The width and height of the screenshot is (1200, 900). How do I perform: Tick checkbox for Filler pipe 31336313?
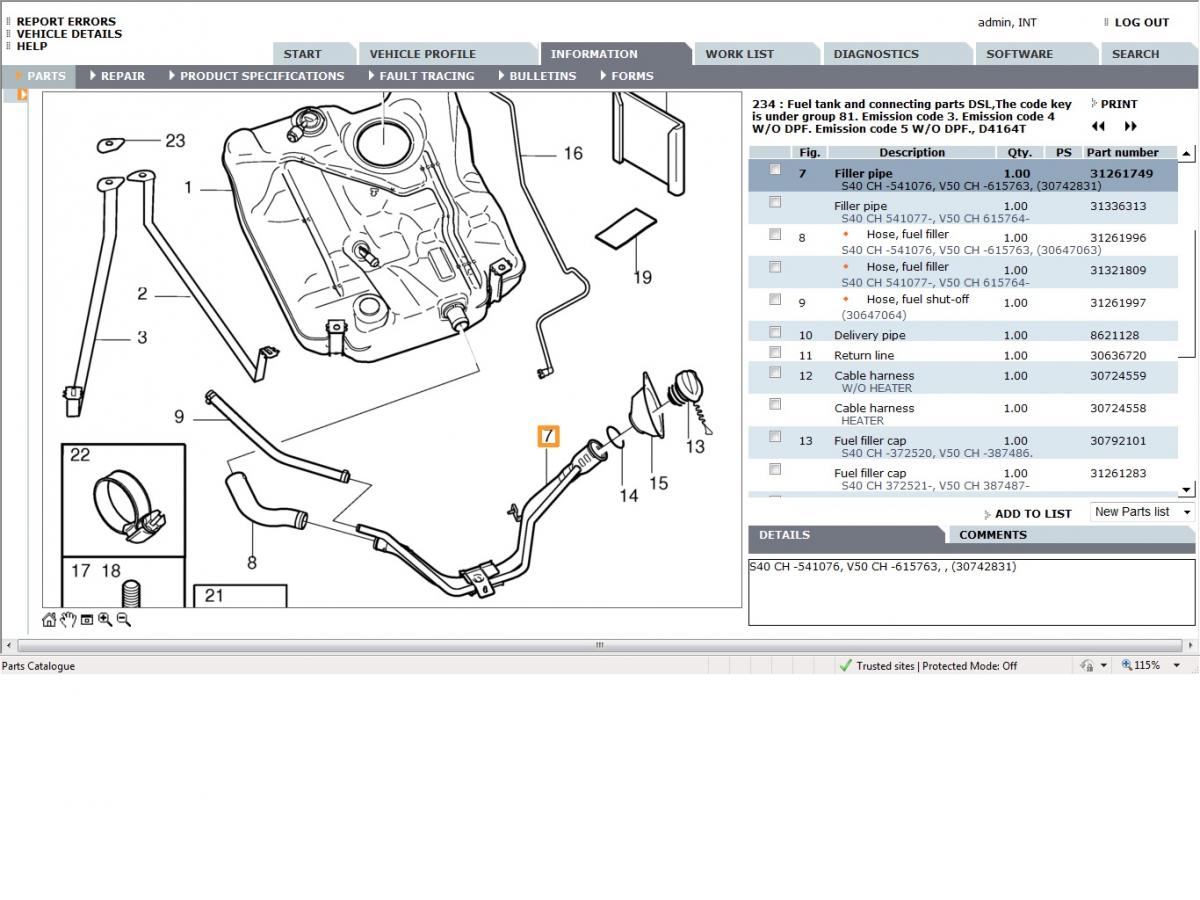point(775,202)
